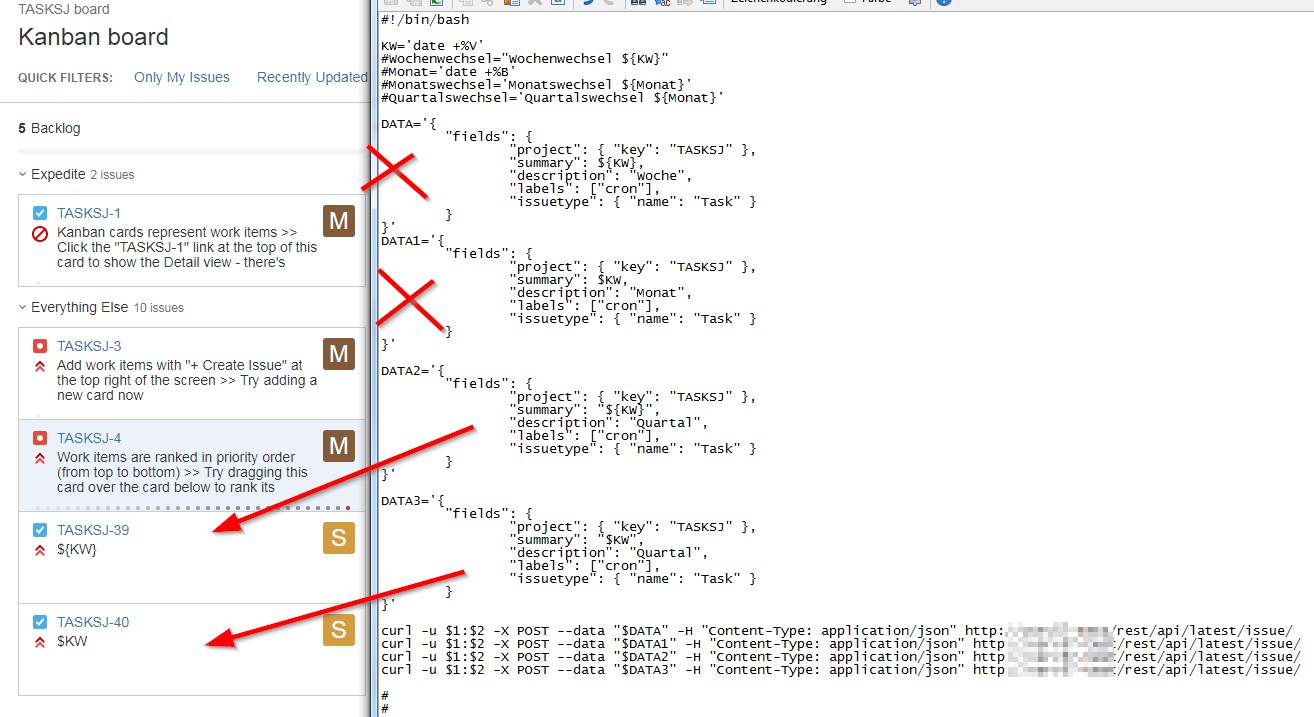This screenshot has height=717, width=1314.
Task: Click the priority arrows icon on TASKSJ-39
Action: pyautogui.click(x=40, y=550)
